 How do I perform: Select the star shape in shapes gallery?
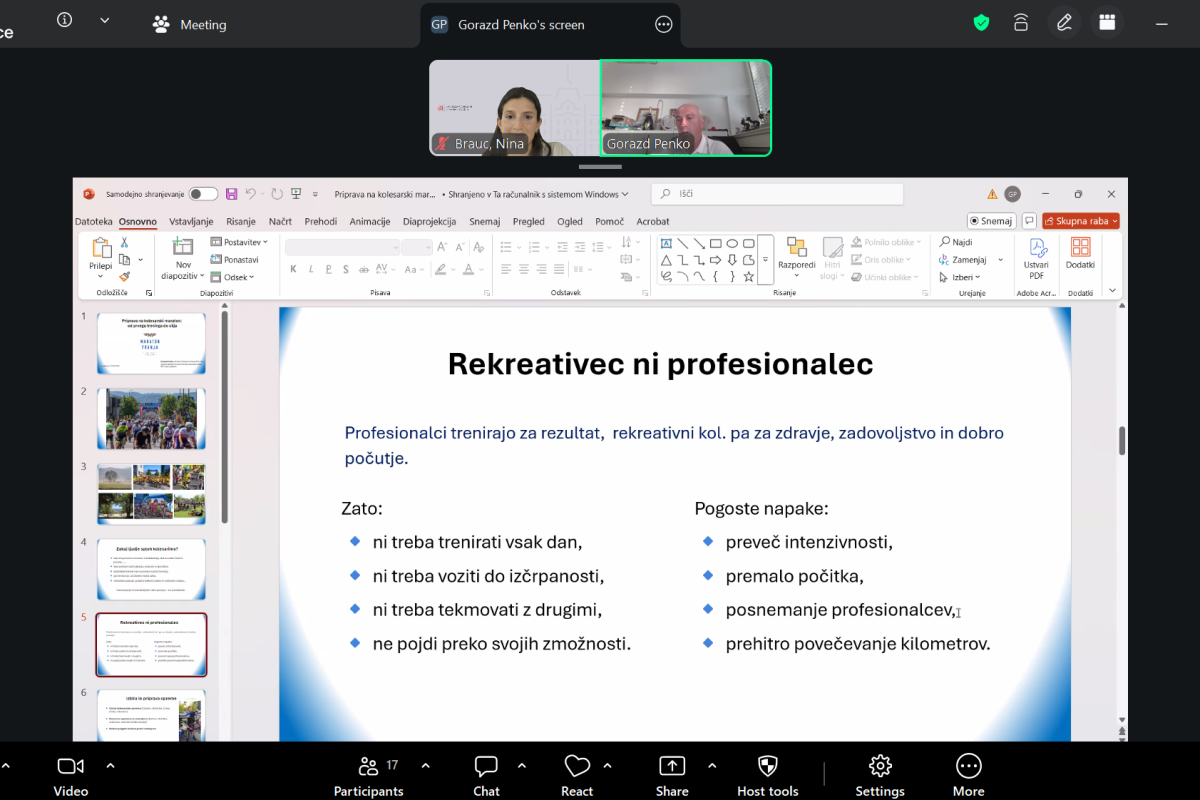click(749, 276)
